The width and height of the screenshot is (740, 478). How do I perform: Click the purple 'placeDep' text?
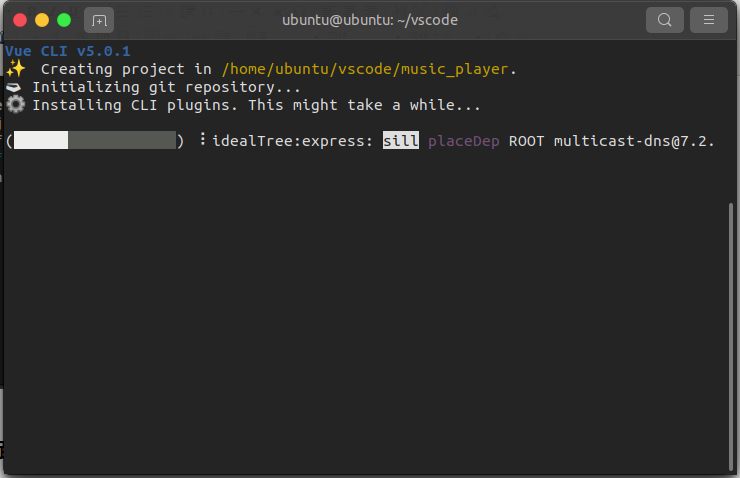pyautogui.click(x=464, y=140)
